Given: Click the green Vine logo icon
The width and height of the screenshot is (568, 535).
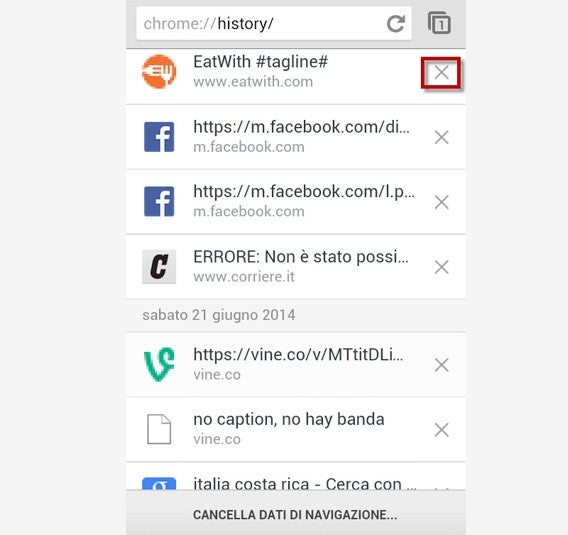Looking at the screenshot, I should [159, 364].
